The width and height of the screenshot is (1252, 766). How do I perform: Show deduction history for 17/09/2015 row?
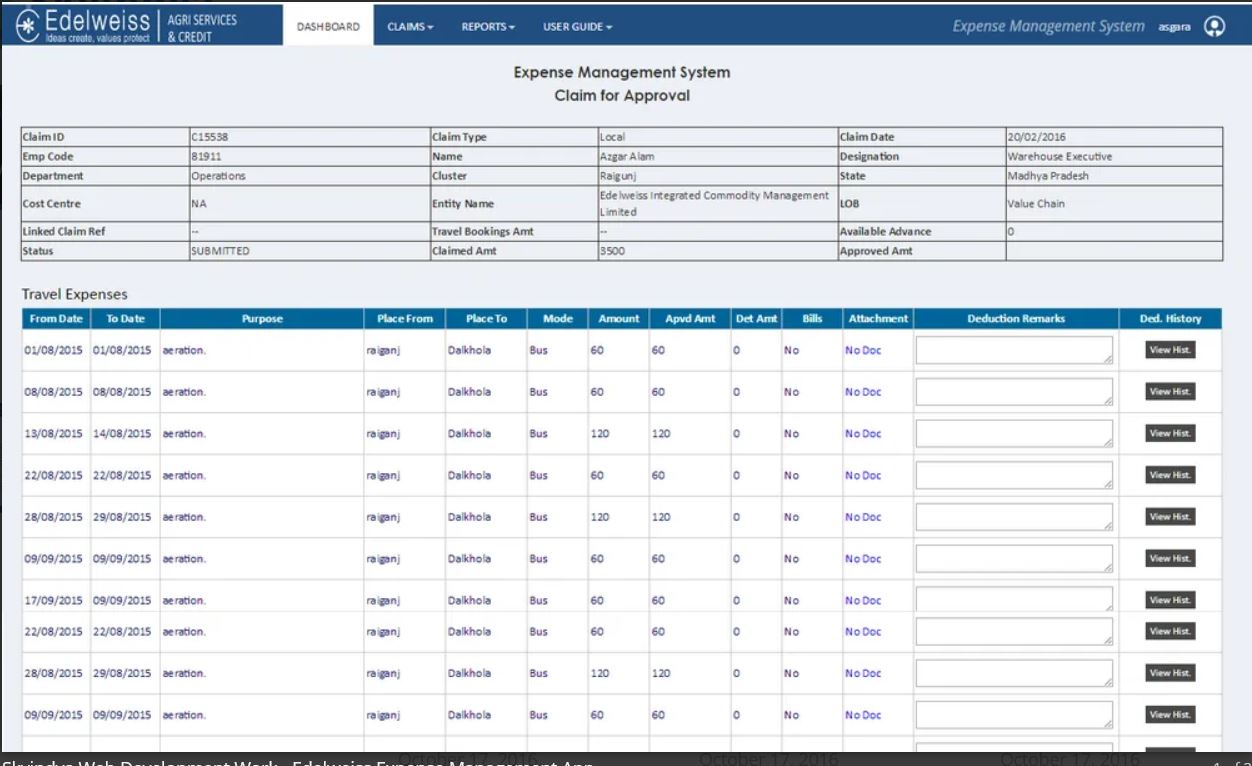1170,600
